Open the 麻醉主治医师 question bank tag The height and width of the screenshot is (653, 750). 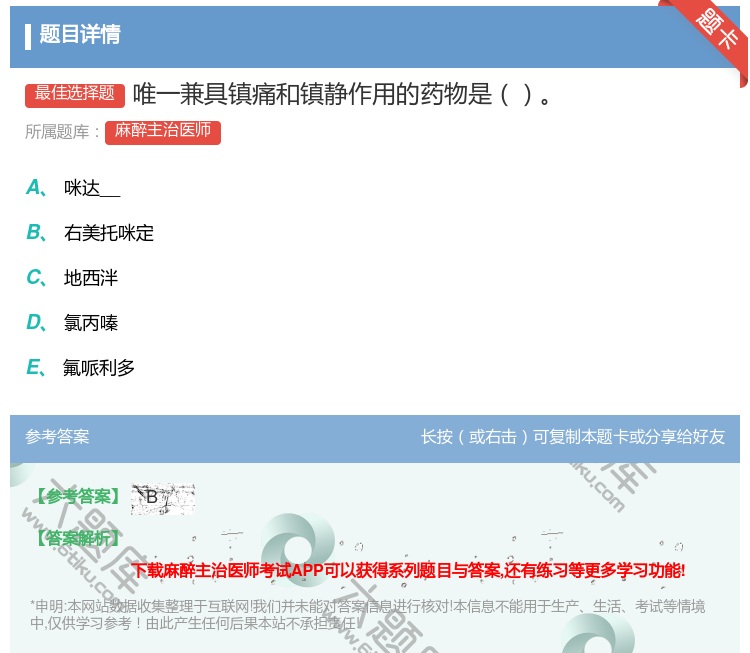pyautogui.click(x=163, y=133)
